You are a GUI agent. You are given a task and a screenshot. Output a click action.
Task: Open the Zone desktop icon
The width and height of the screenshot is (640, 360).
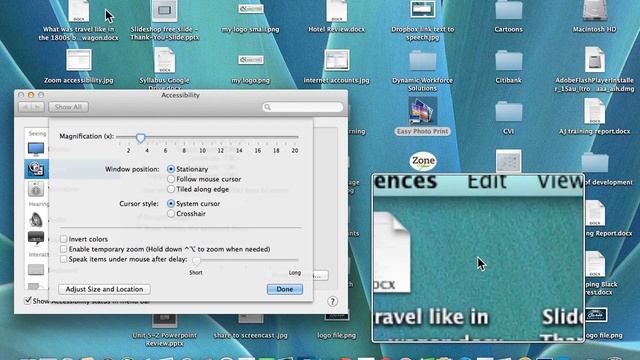click(x=423, y=161)
